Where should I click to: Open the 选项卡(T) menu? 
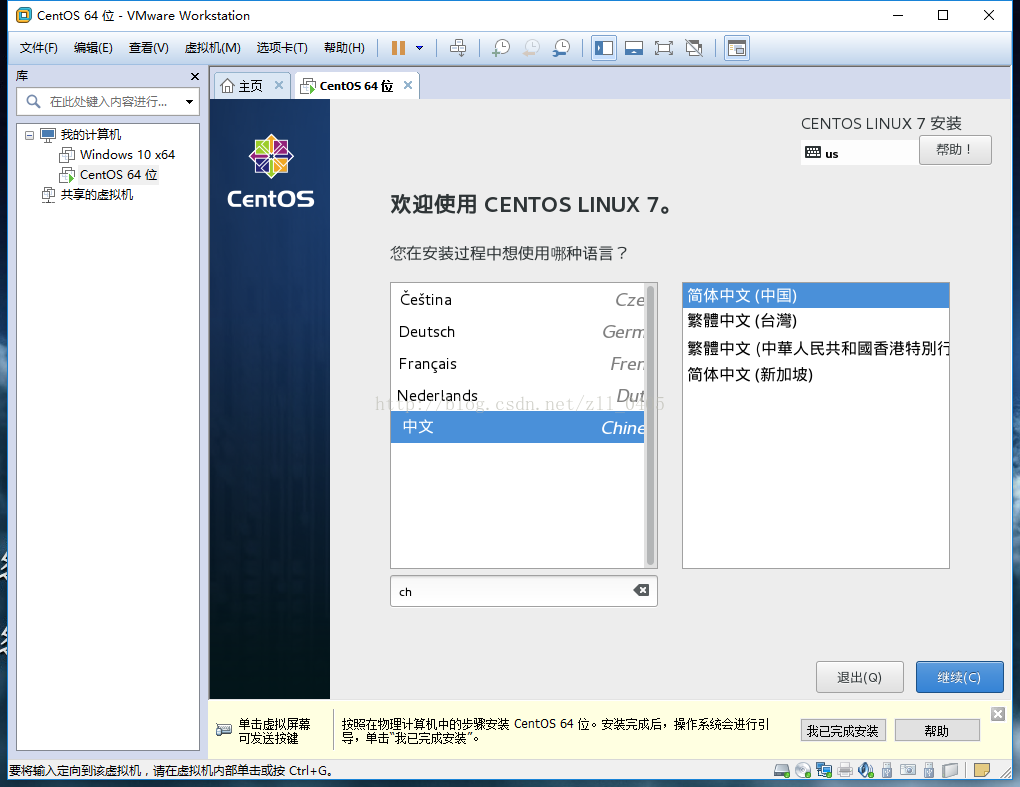coord(282,47)
